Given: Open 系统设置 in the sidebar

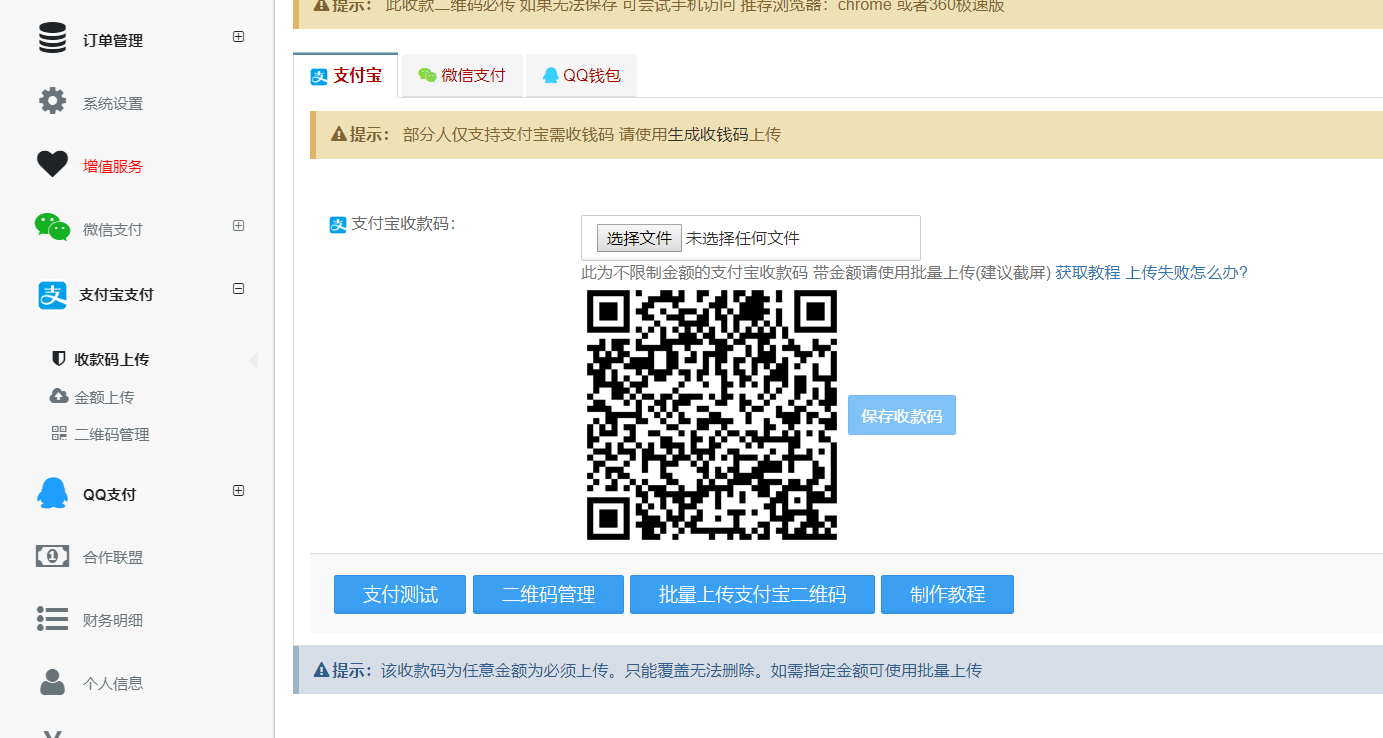Looking at the screenshot, I should click(x=113, y=104).
